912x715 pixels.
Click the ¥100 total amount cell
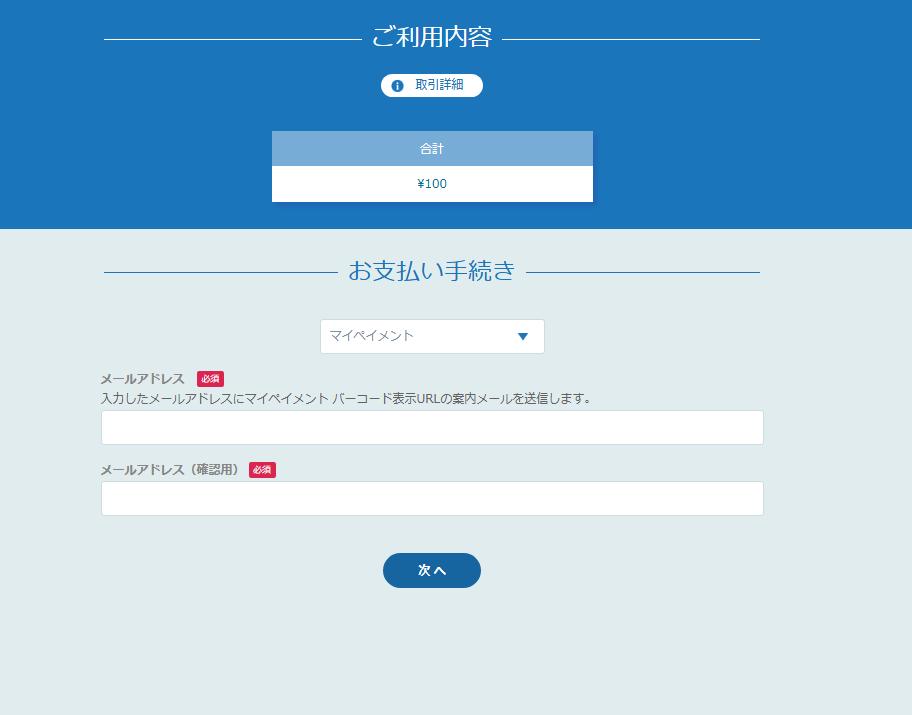pyautogui.click(x=432, y=184)
